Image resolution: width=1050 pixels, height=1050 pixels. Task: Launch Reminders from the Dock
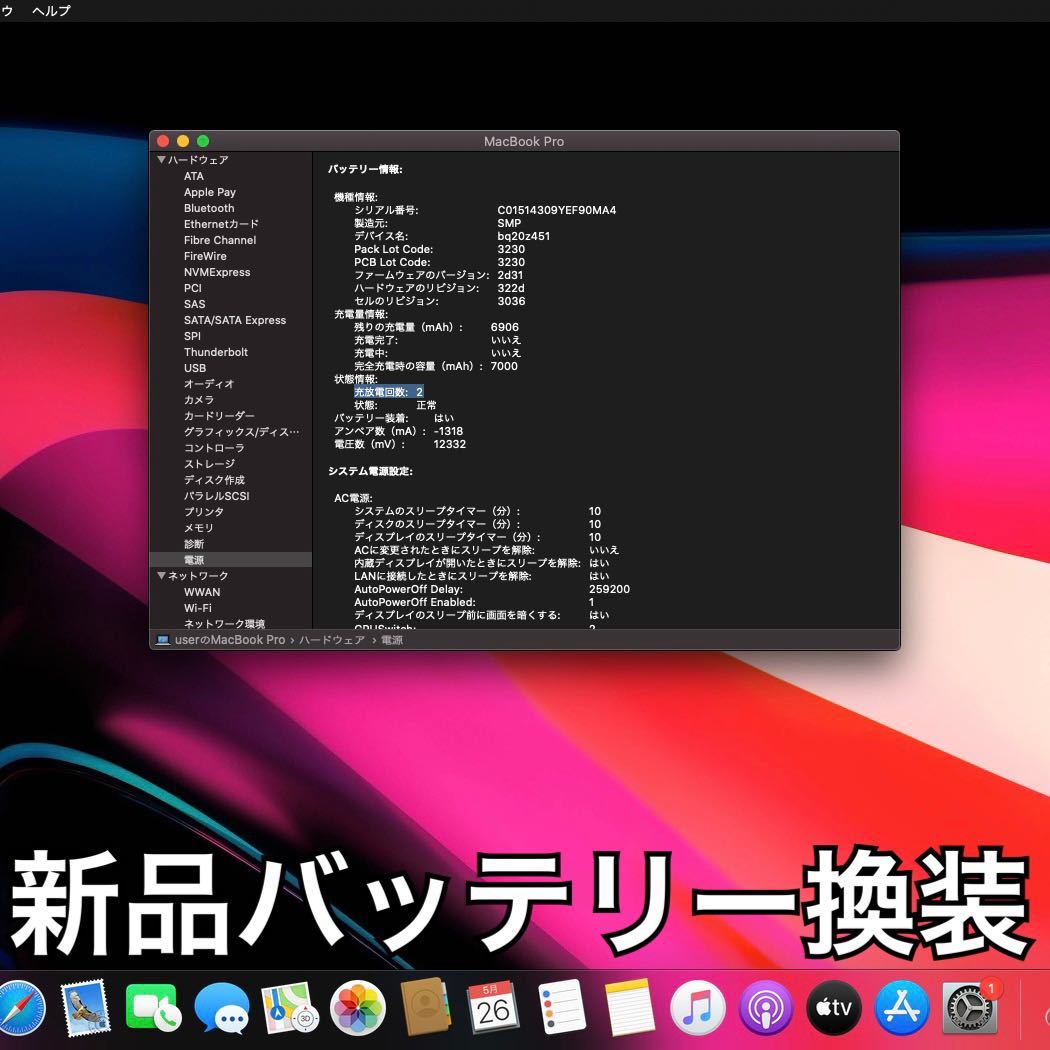(562, 1008)
